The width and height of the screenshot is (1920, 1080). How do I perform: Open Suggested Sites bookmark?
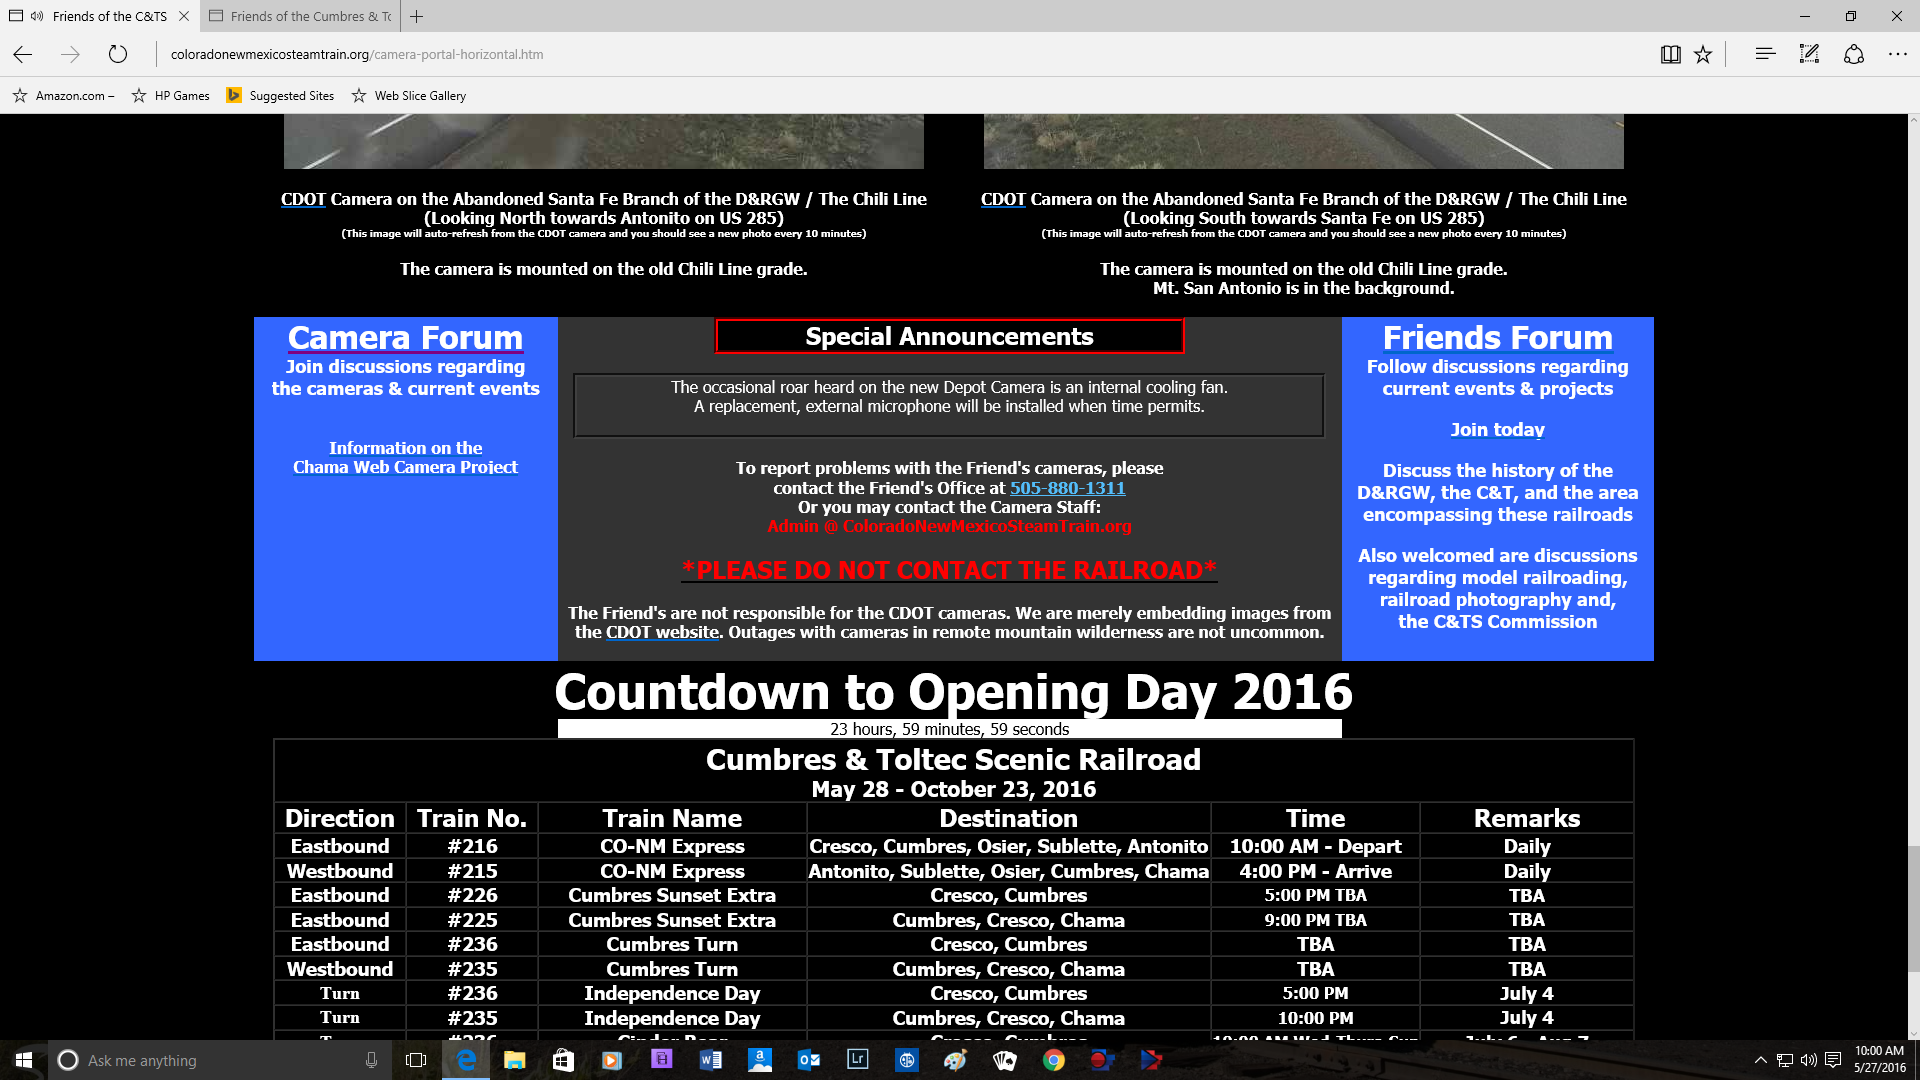tap(280, 95)
